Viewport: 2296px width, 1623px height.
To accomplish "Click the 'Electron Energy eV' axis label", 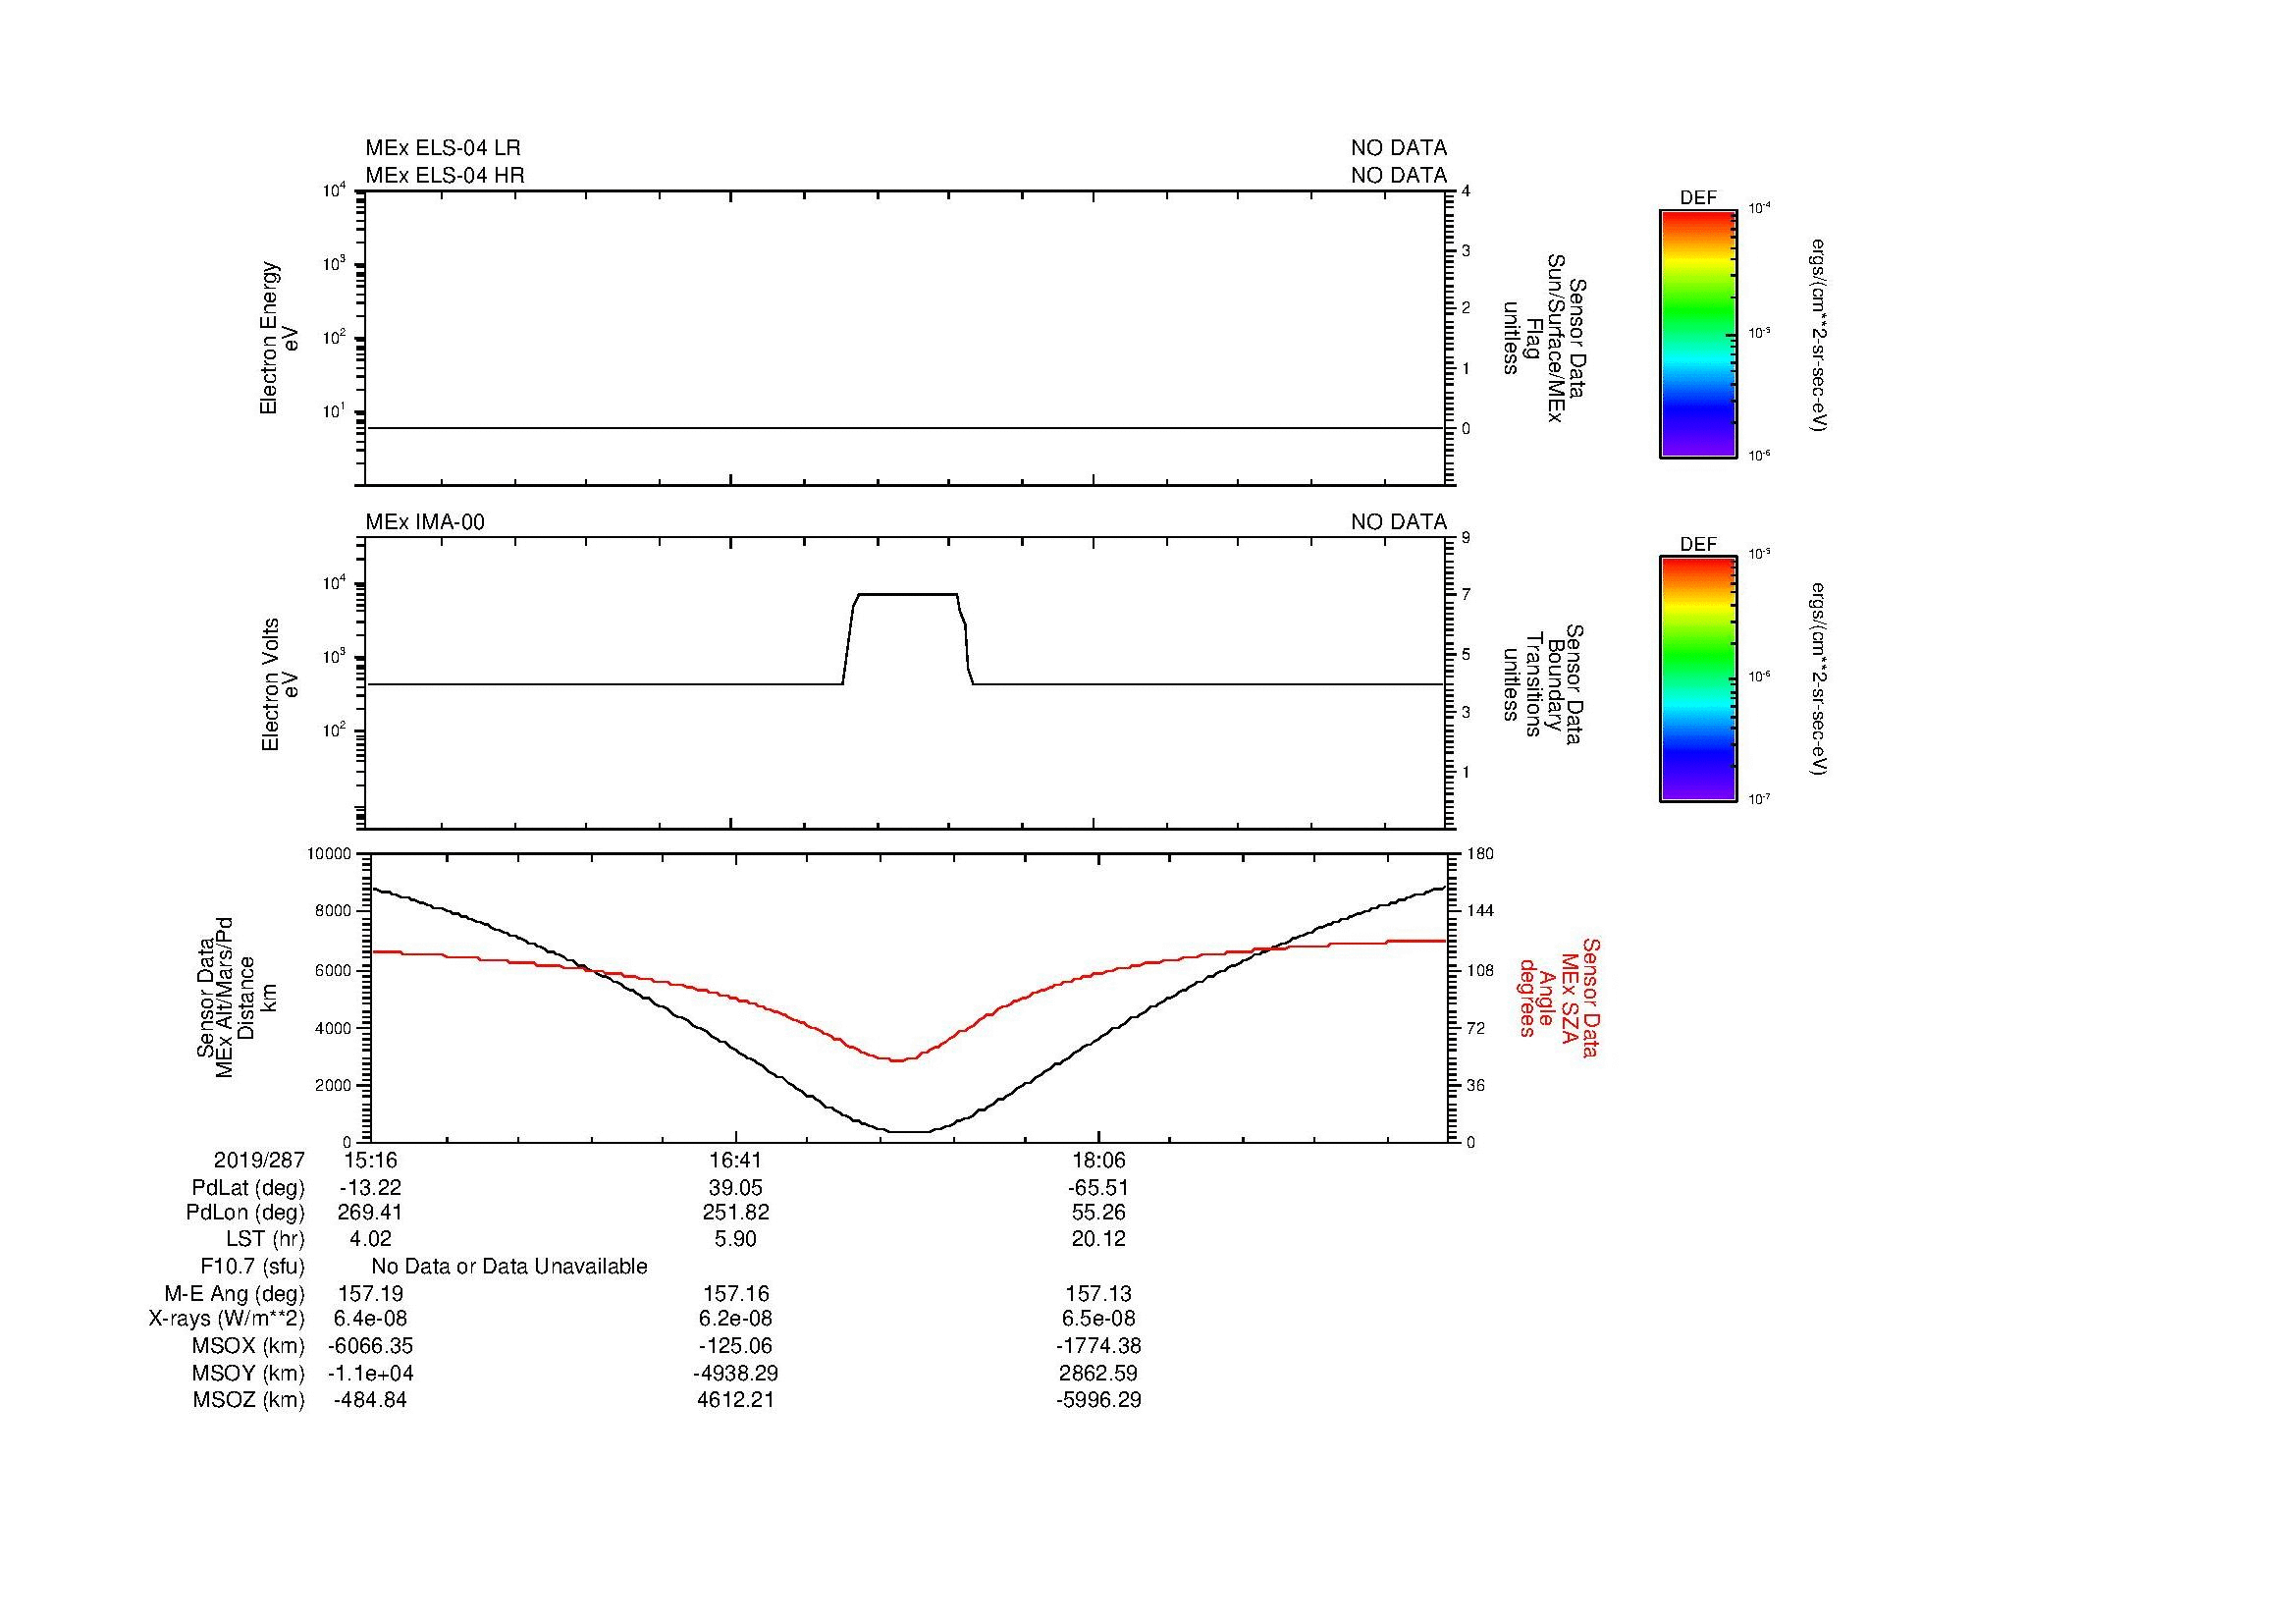I will point(279,338).
